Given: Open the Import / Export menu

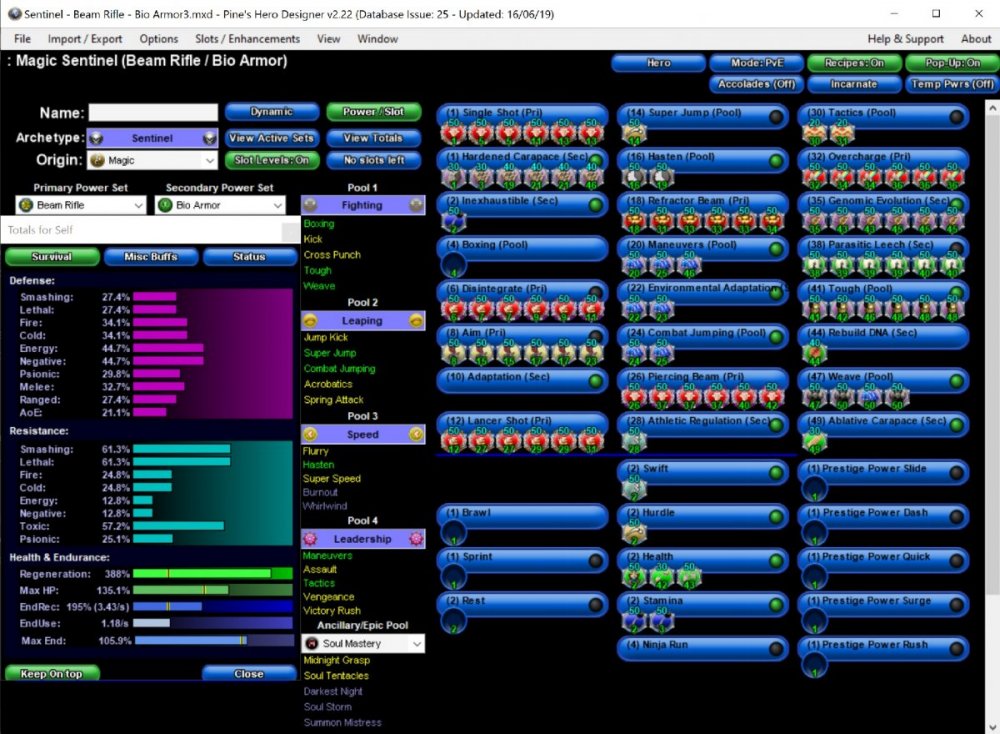Looking at the screenshot, I should point(85,39).
